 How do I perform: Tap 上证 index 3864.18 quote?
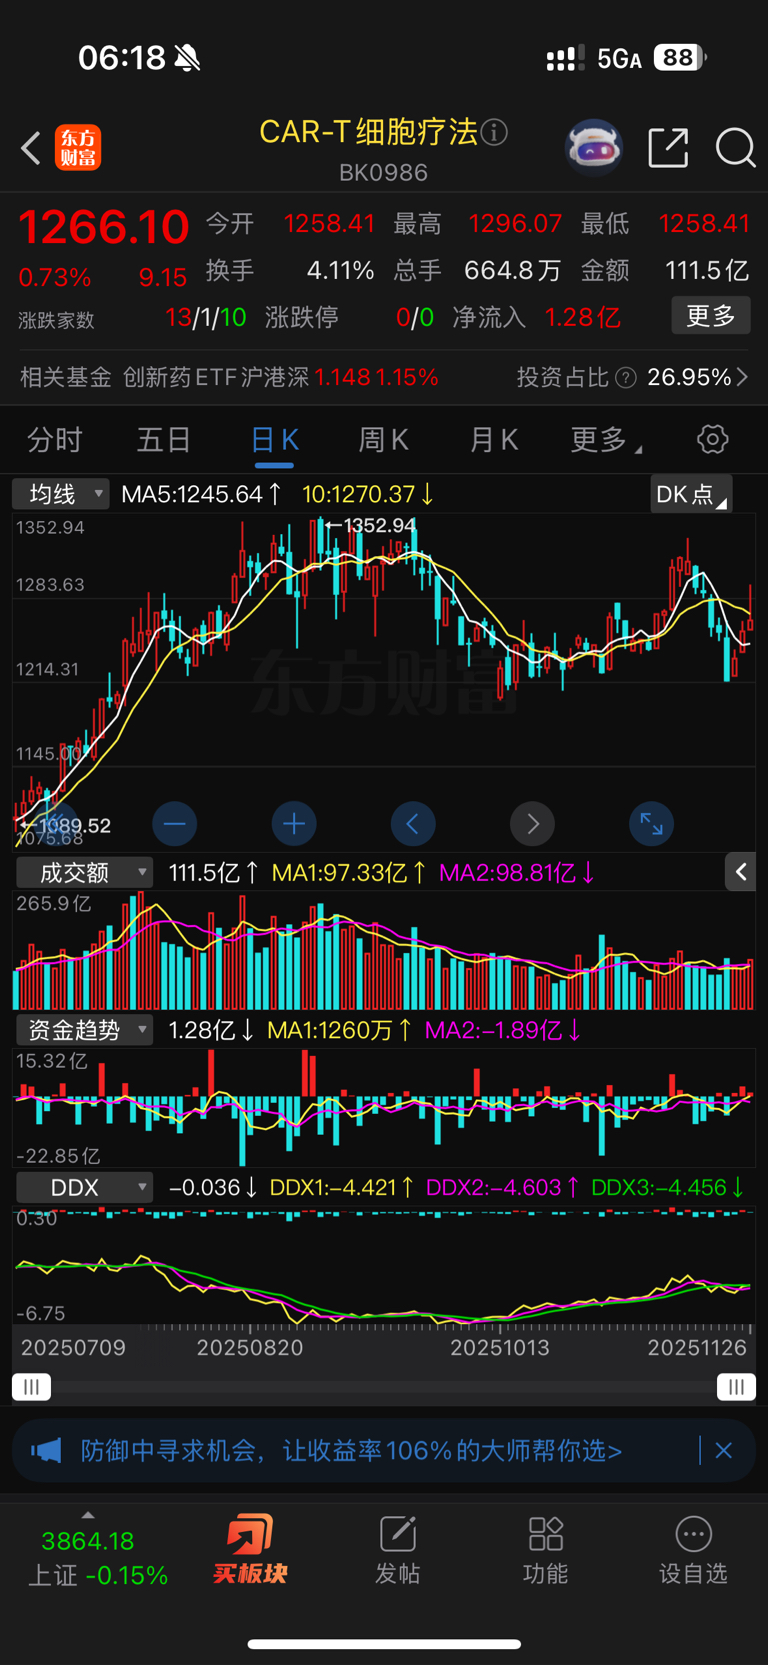click(x=98, y=1558)
